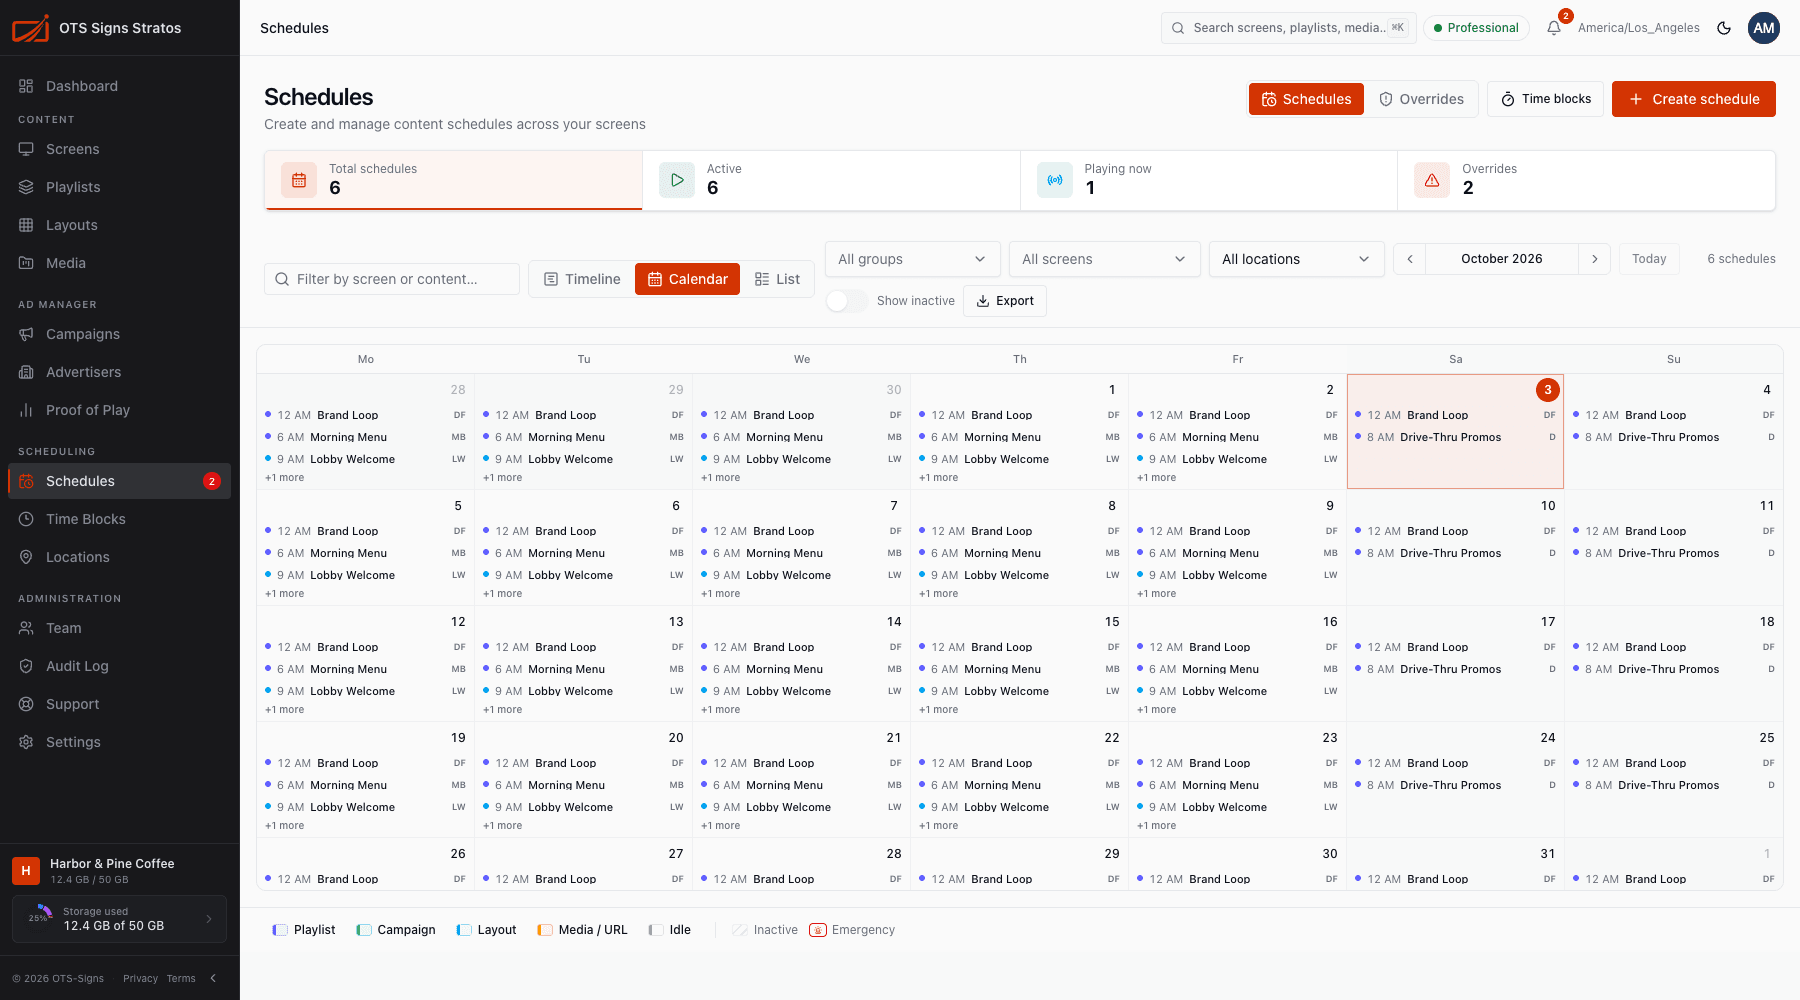Screen dimensions: 1800x1000
Task: Click the Create schedule button
Action: pyautogui.click(x=1694, y=99)
